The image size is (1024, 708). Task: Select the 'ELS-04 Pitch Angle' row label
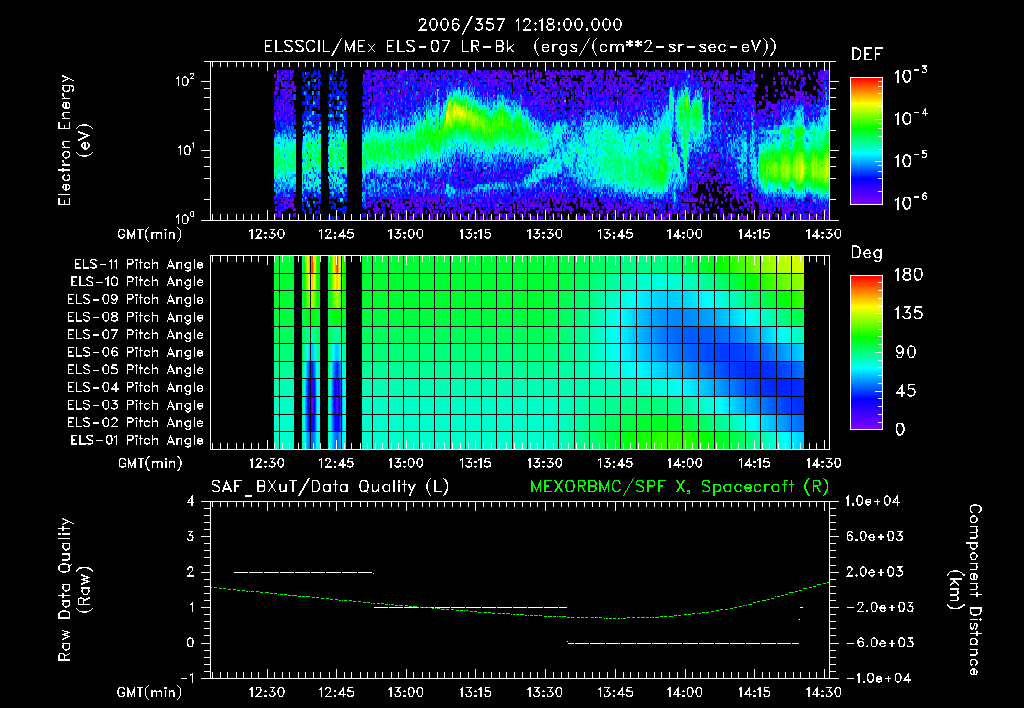coord(136,387)
